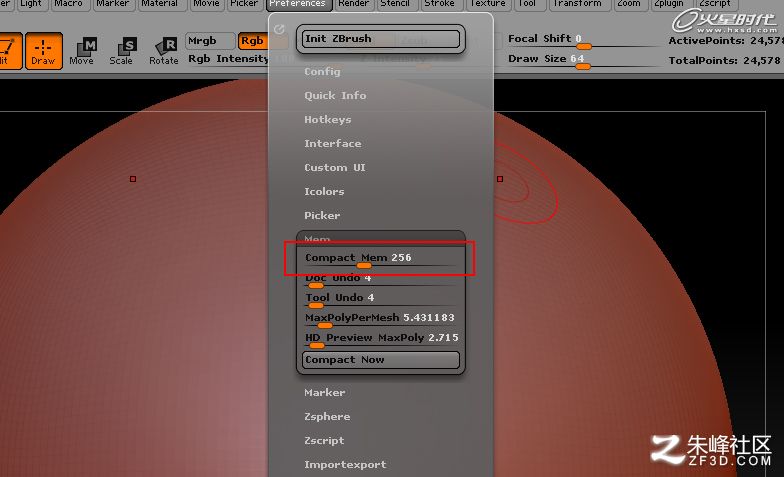Click the Rgb Intensity slider label
The width and height of the screenshot is (784, 477).
point(228,58)
